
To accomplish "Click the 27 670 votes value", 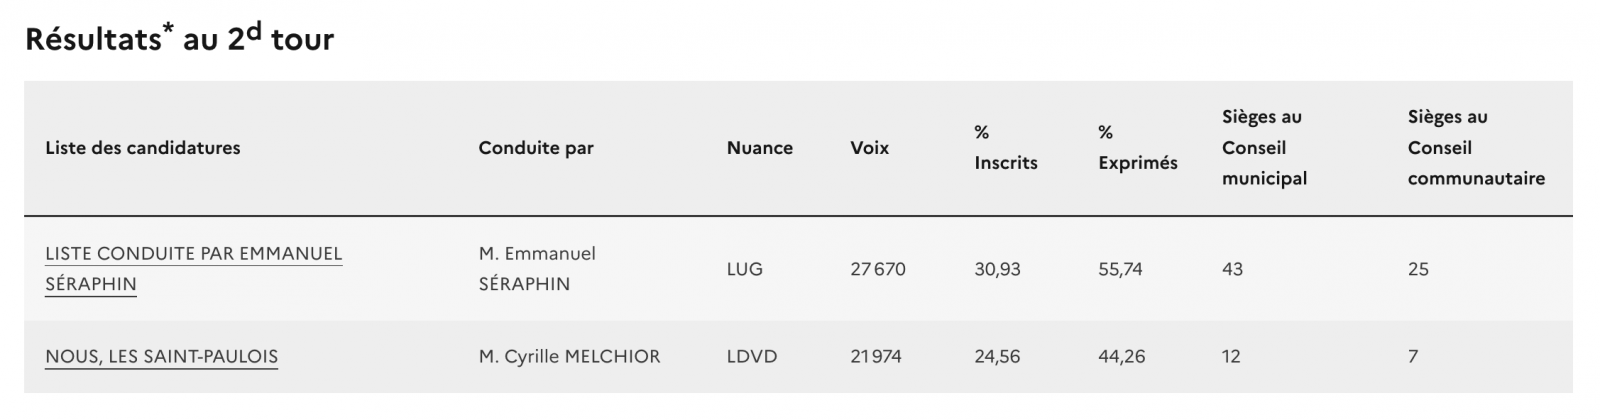I will click(x=878, y=269).
